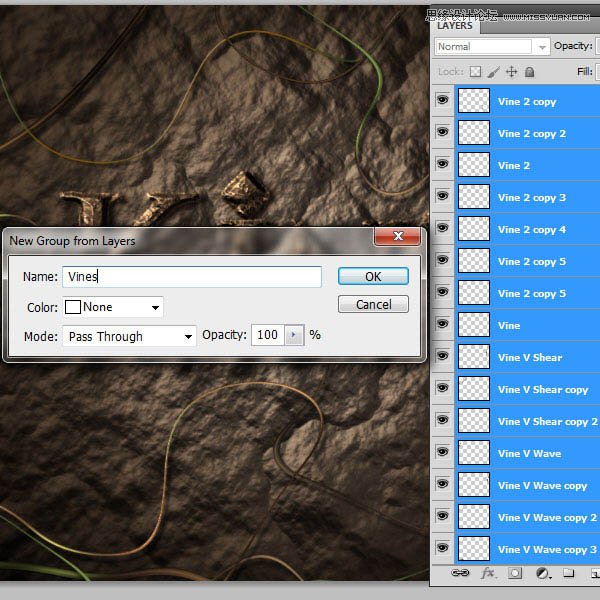Hide the Vine V Shear layer

(x=442, y=356)
